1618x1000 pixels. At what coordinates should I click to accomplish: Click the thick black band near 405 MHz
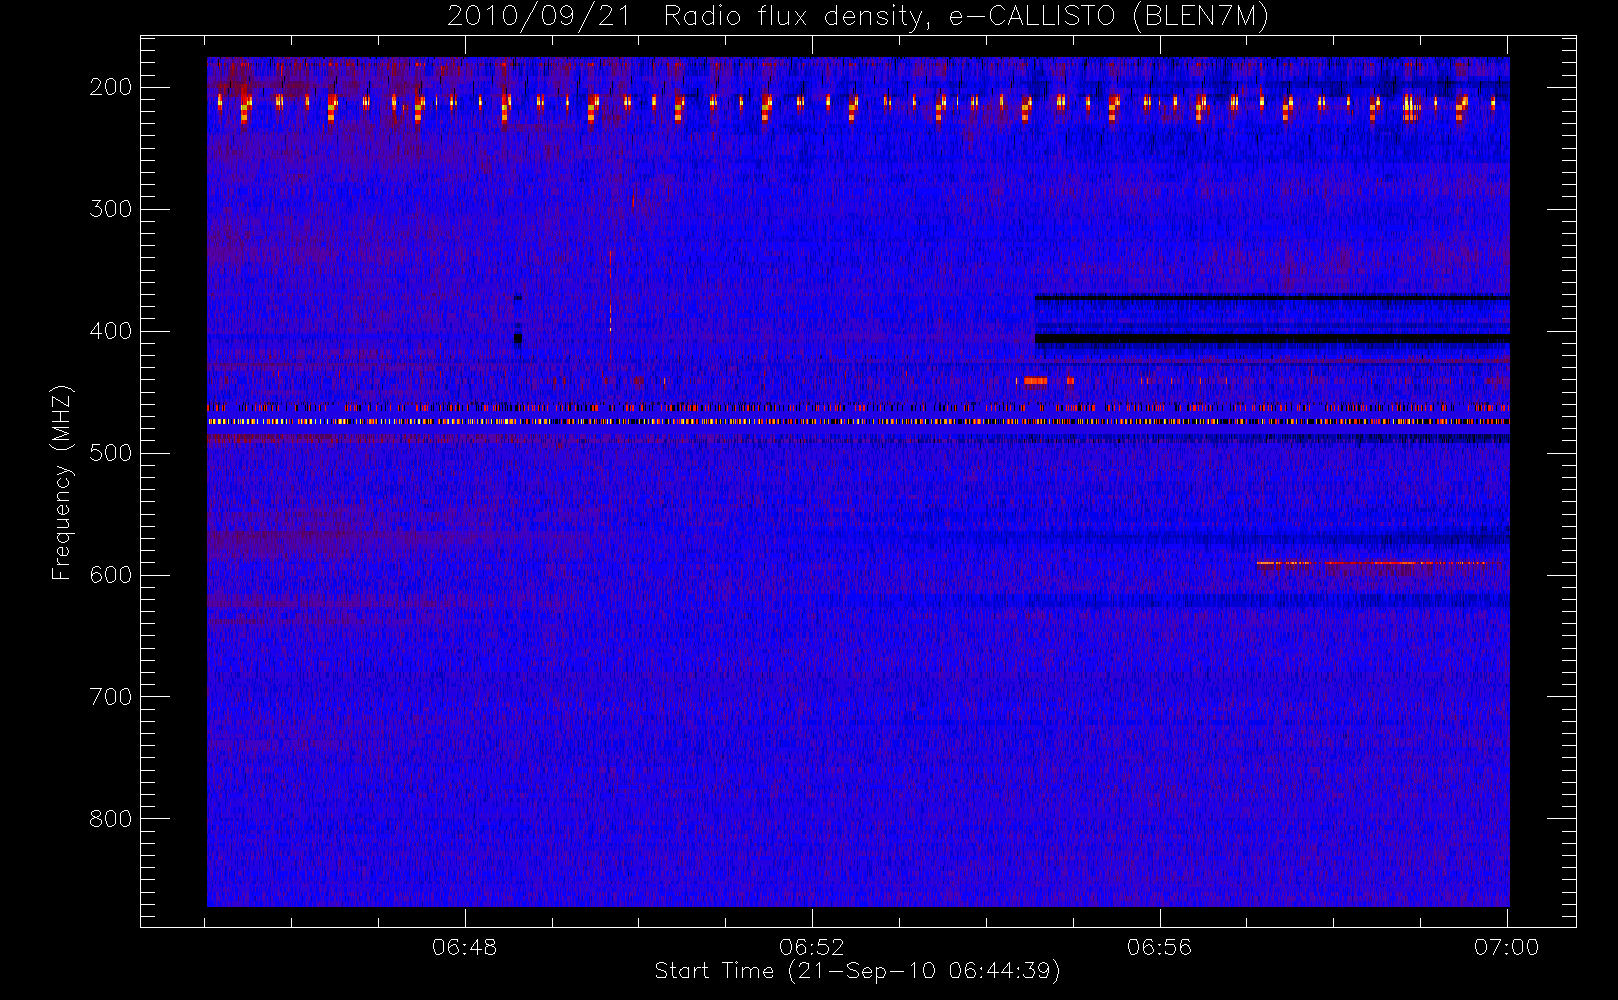pos(1272,339)
